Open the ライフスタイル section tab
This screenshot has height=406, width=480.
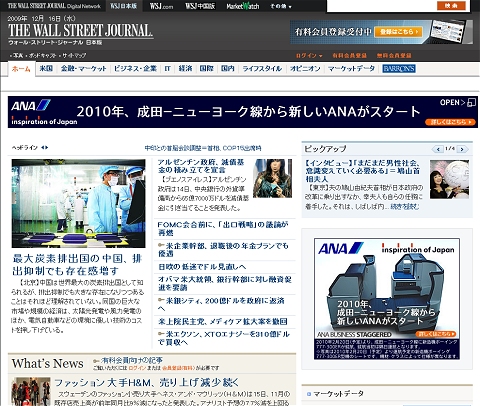tap(262, 69)
